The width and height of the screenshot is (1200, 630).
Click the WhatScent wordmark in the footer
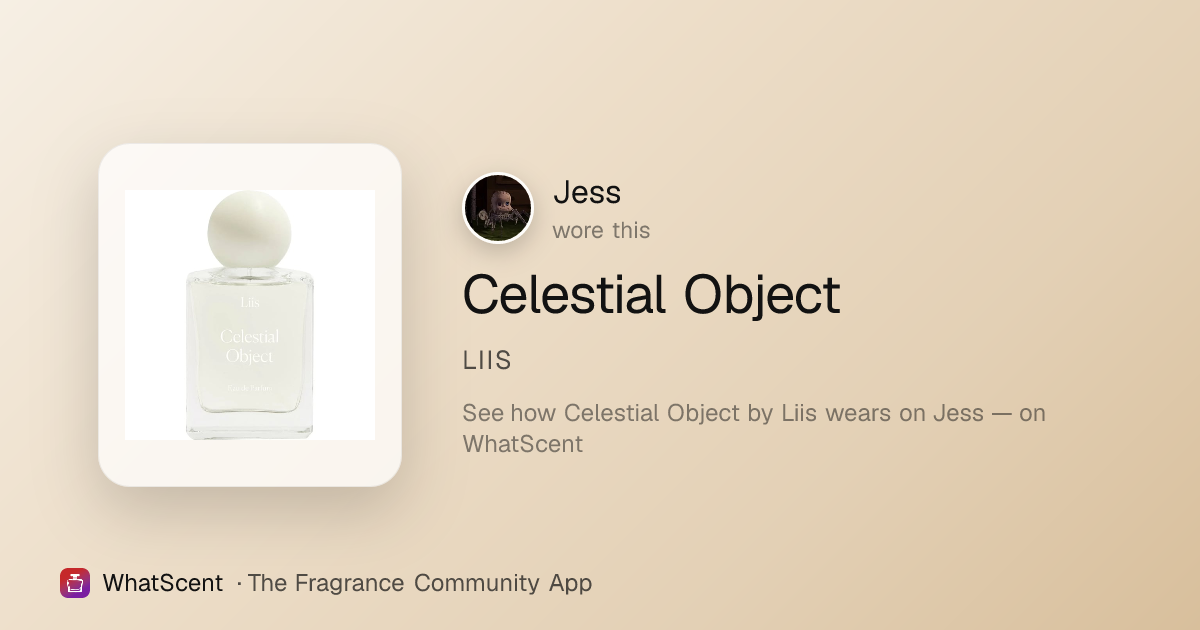point(162,583)
